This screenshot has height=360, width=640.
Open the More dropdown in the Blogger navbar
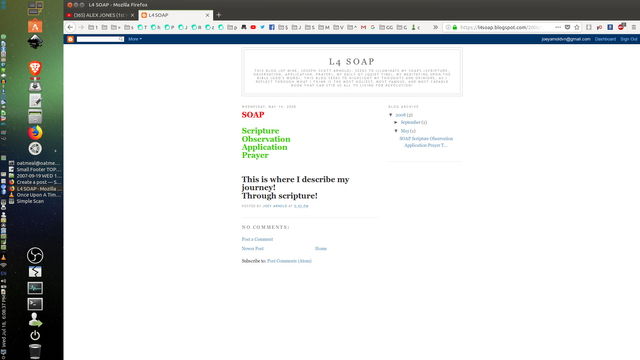point(135,39)
